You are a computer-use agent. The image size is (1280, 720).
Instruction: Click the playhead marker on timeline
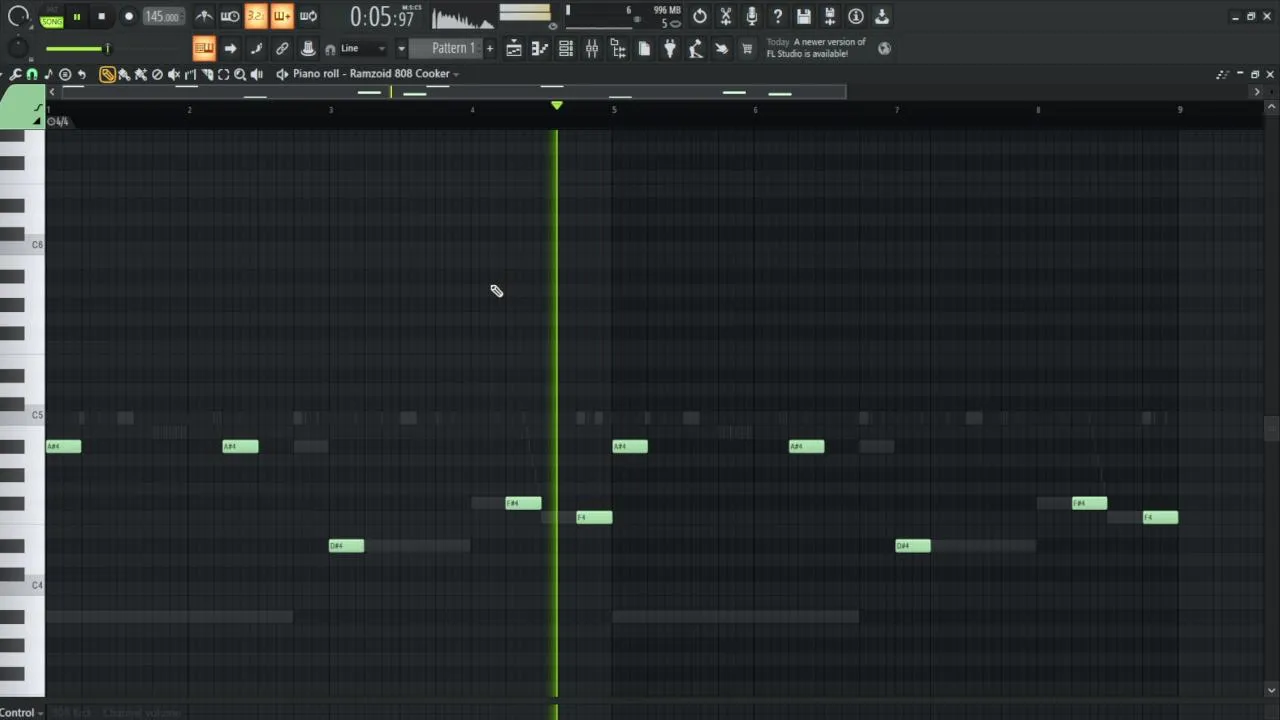tap(557, 105)
